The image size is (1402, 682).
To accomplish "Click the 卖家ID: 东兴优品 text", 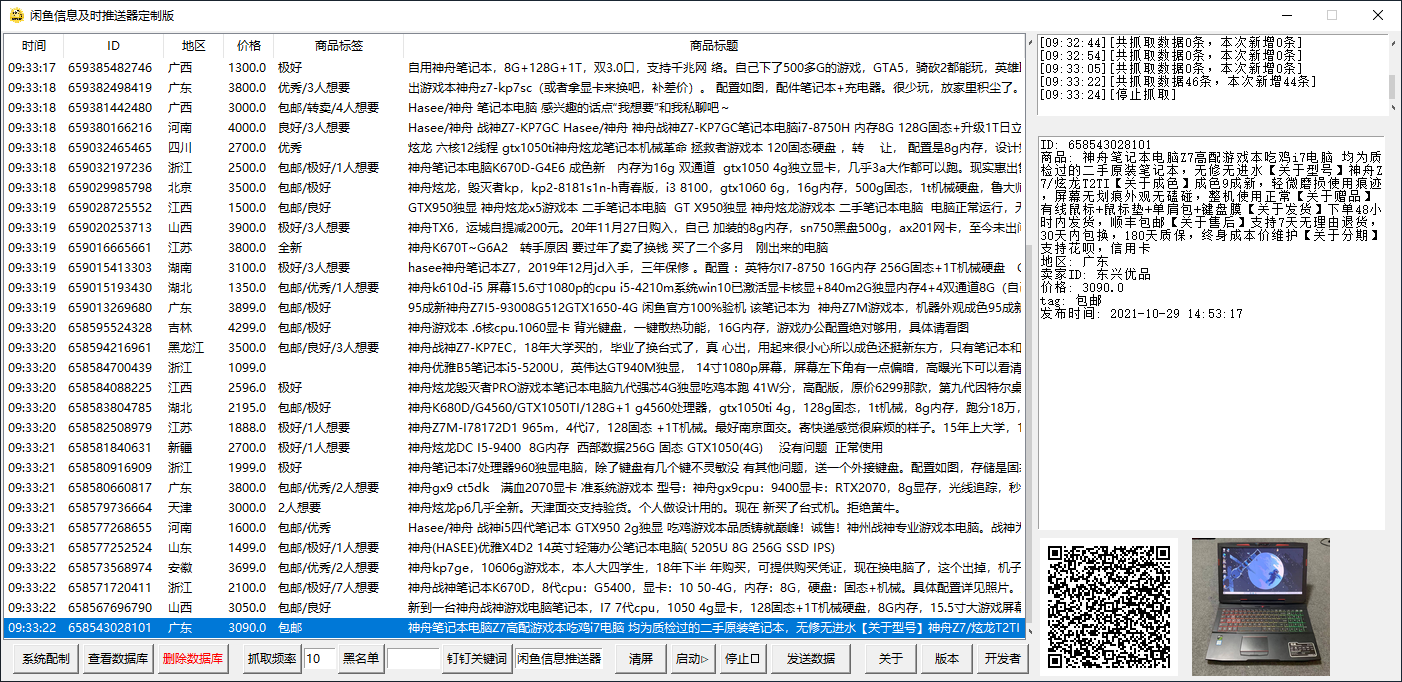I will tap(1096, 274).
